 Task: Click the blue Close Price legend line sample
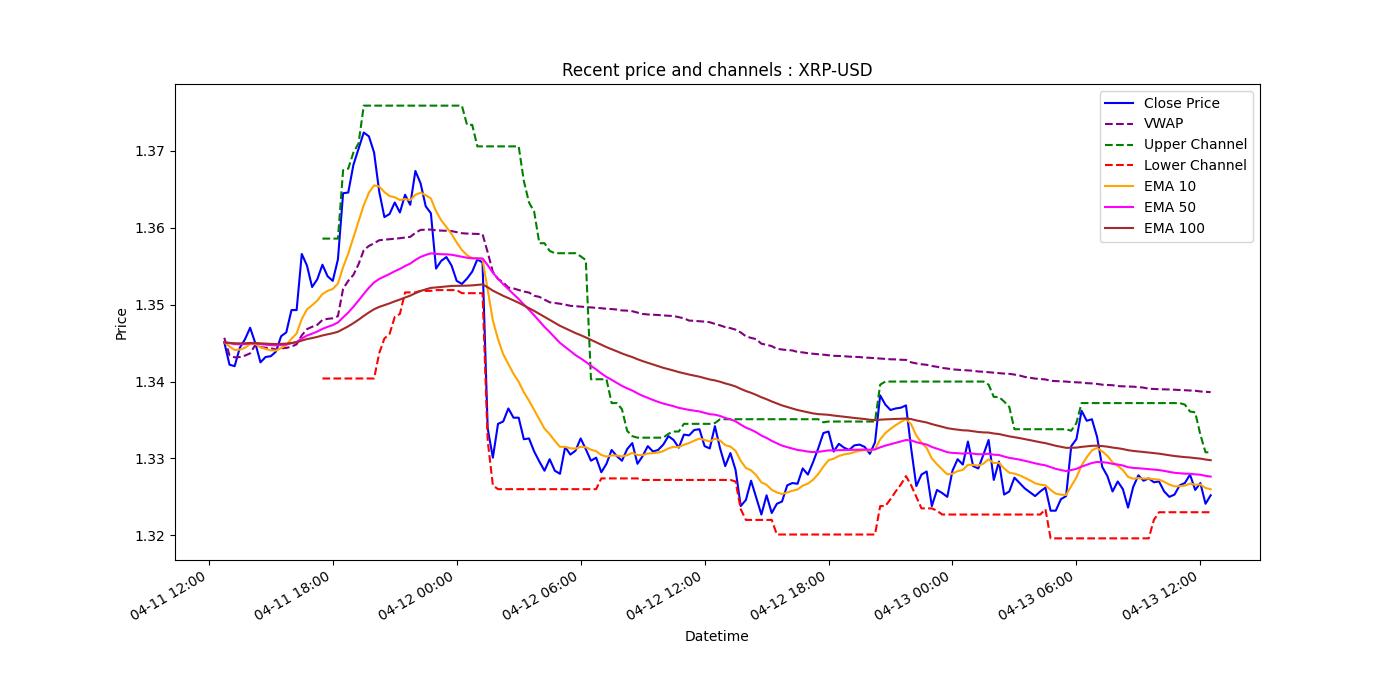[1120, 103]
